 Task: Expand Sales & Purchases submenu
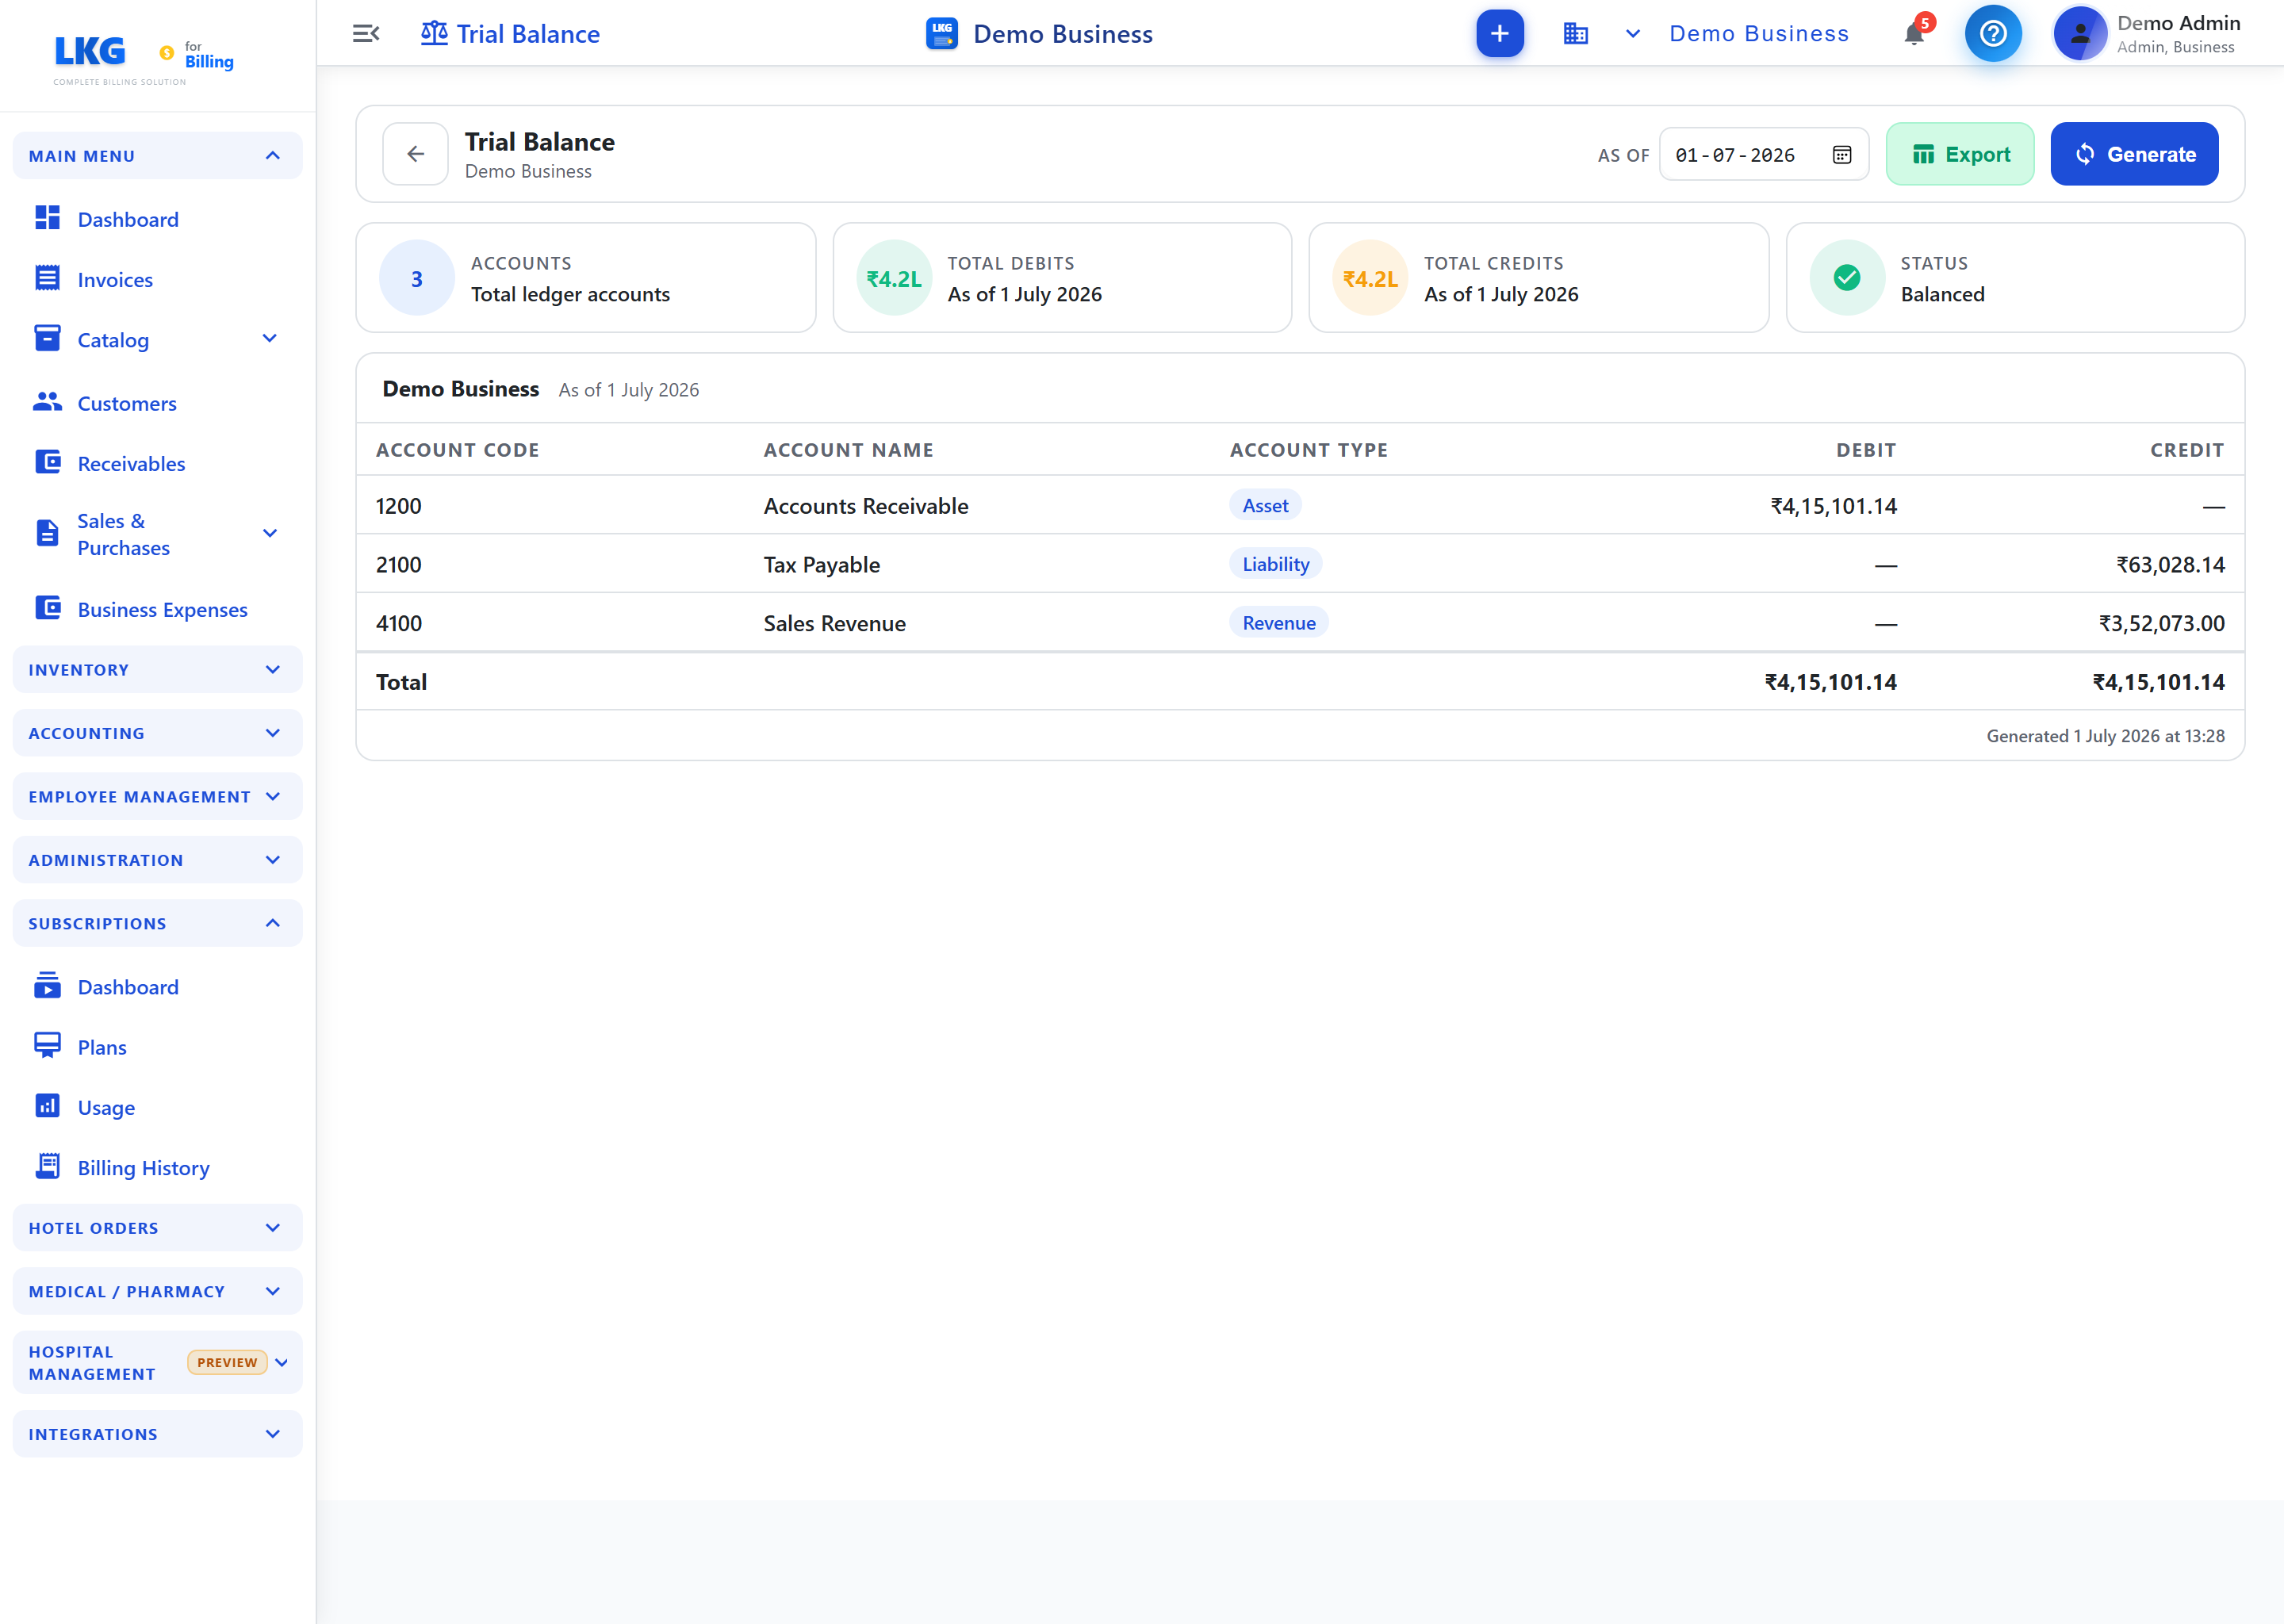pos(270,534)
